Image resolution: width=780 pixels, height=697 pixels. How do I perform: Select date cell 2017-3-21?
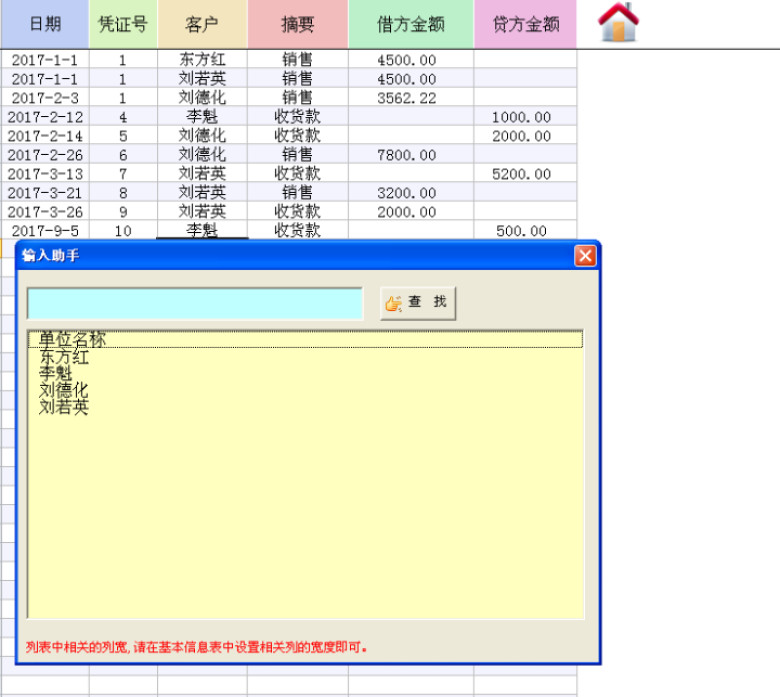(x=45, y=193)
